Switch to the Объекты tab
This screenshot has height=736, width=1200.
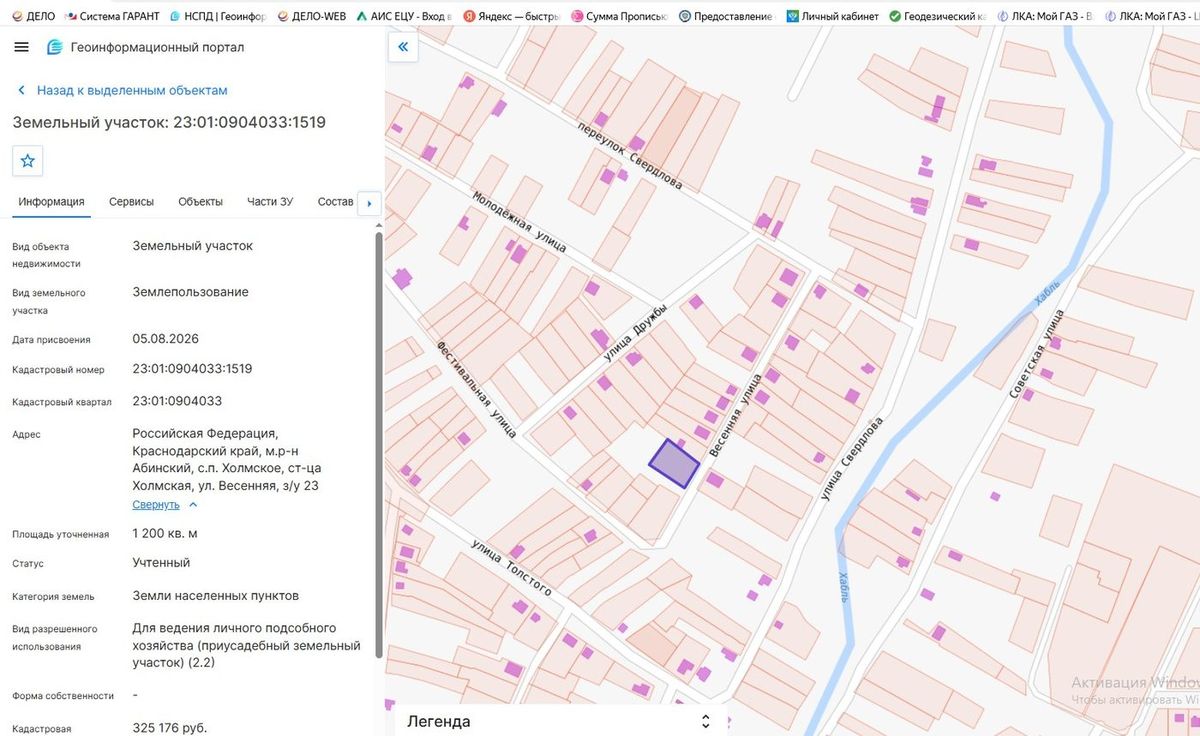pos(200,201)
